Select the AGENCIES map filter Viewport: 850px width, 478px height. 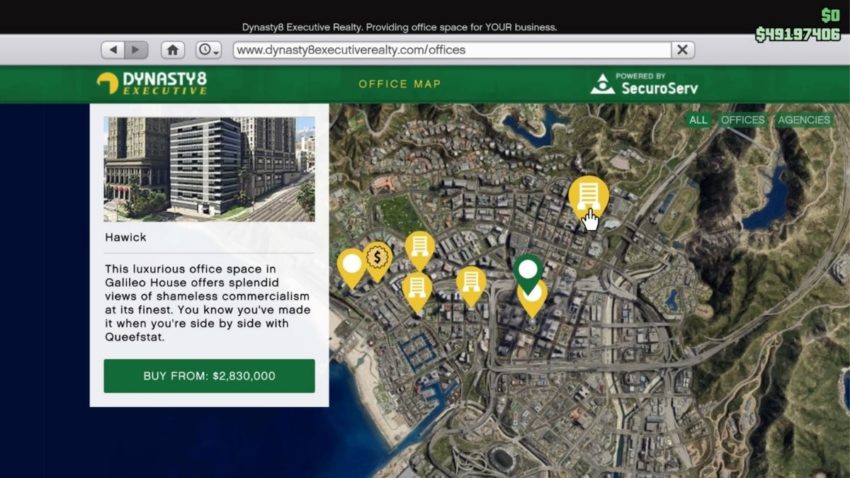(803, 120)
